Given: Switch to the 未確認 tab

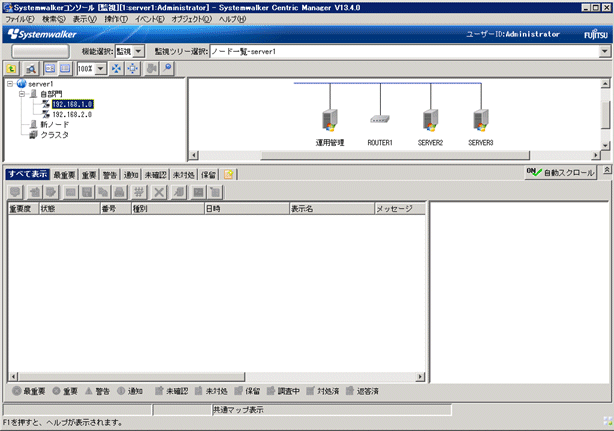Looking at the screenshot, I should 155,175.
